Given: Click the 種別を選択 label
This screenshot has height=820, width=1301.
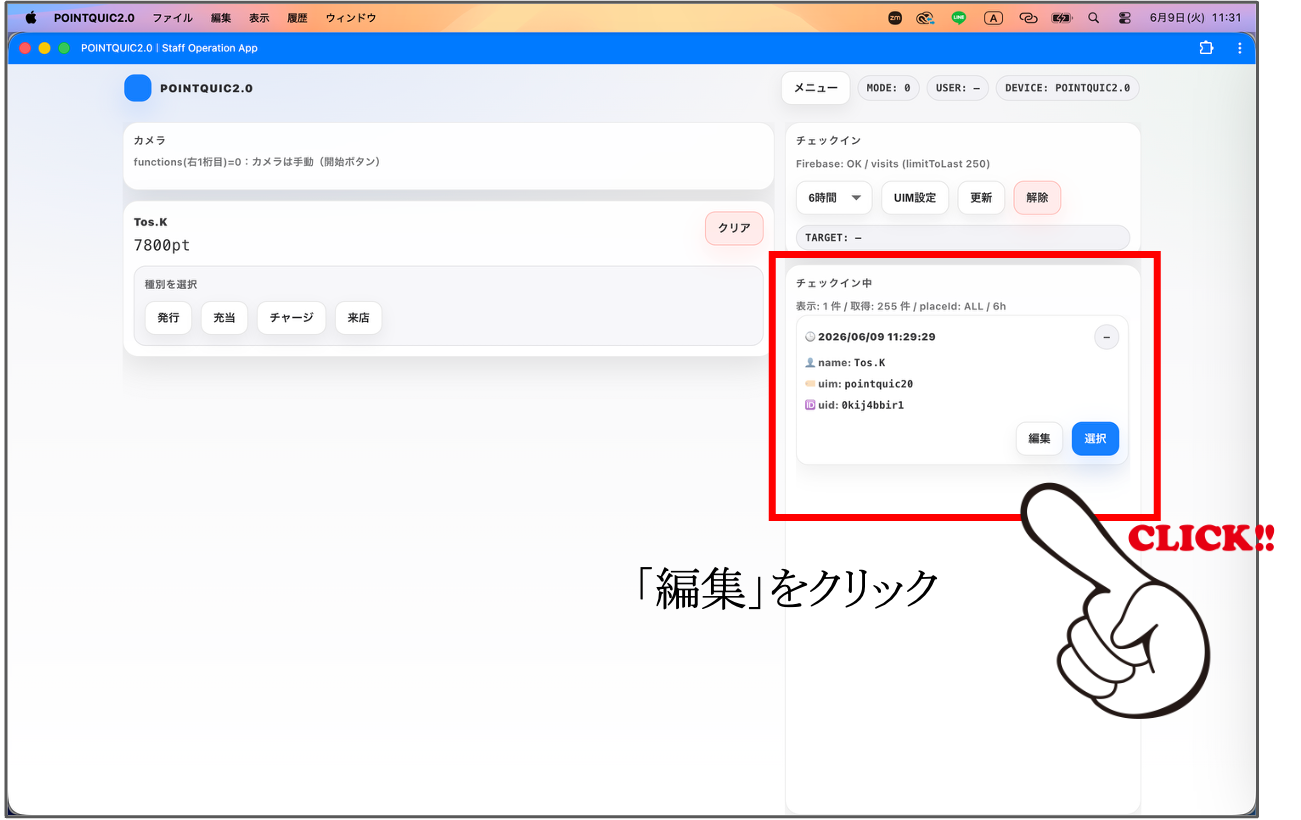Looking at the screenshot, I should tap(171, 284).
